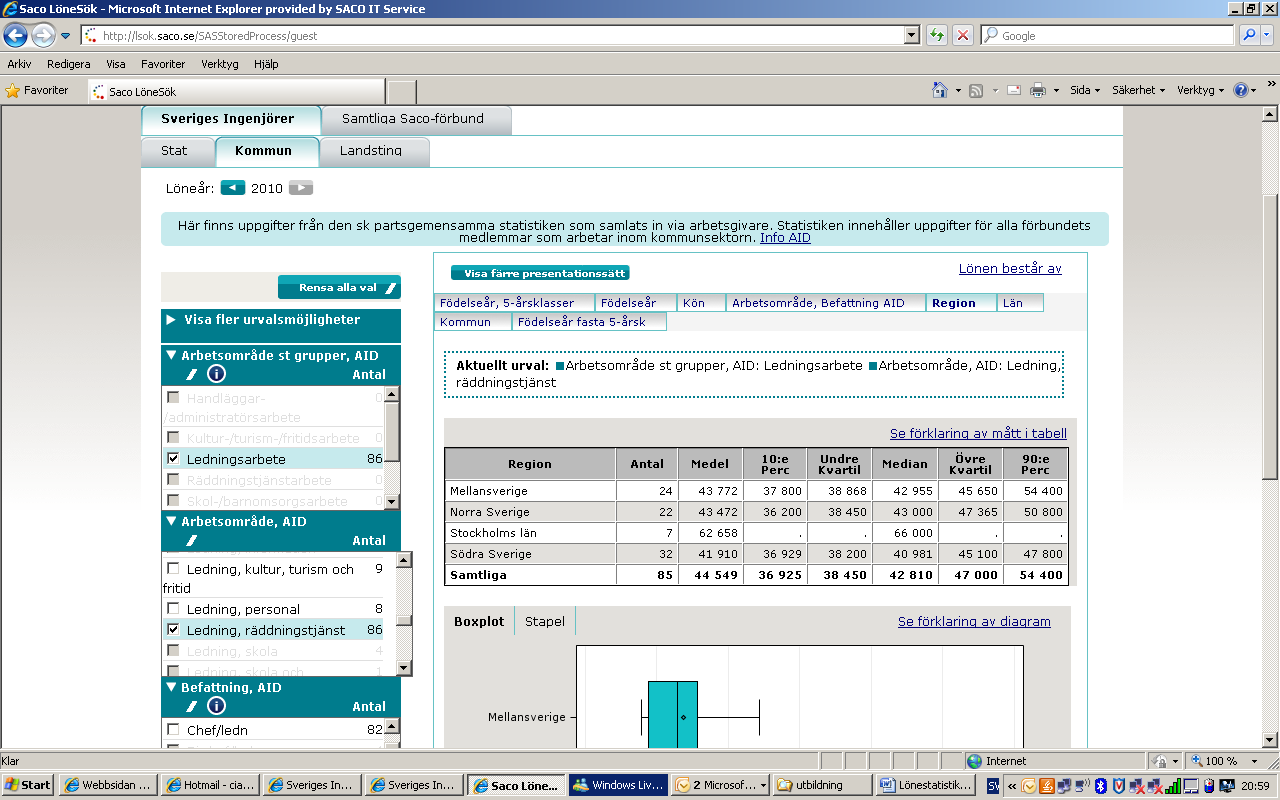
Task: Click Rensa alla val button
Action: click(x=339, y=288)
